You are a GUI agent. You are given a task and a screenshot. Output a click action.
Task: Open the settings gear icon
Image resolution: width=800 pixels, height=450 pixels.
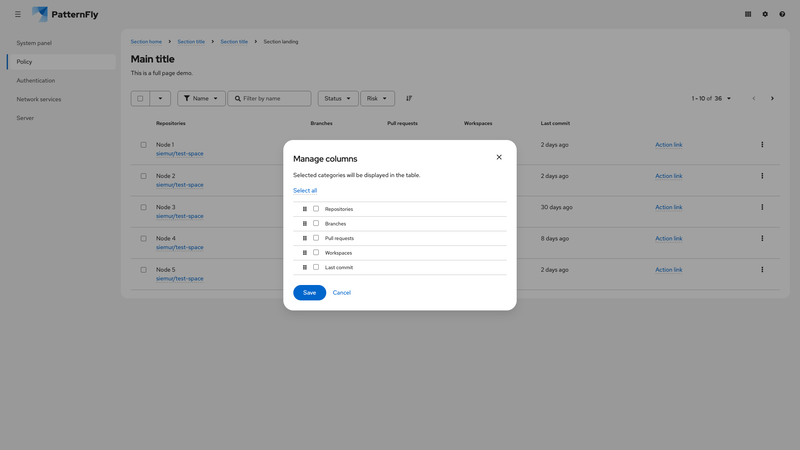click(x=765, y=14)
